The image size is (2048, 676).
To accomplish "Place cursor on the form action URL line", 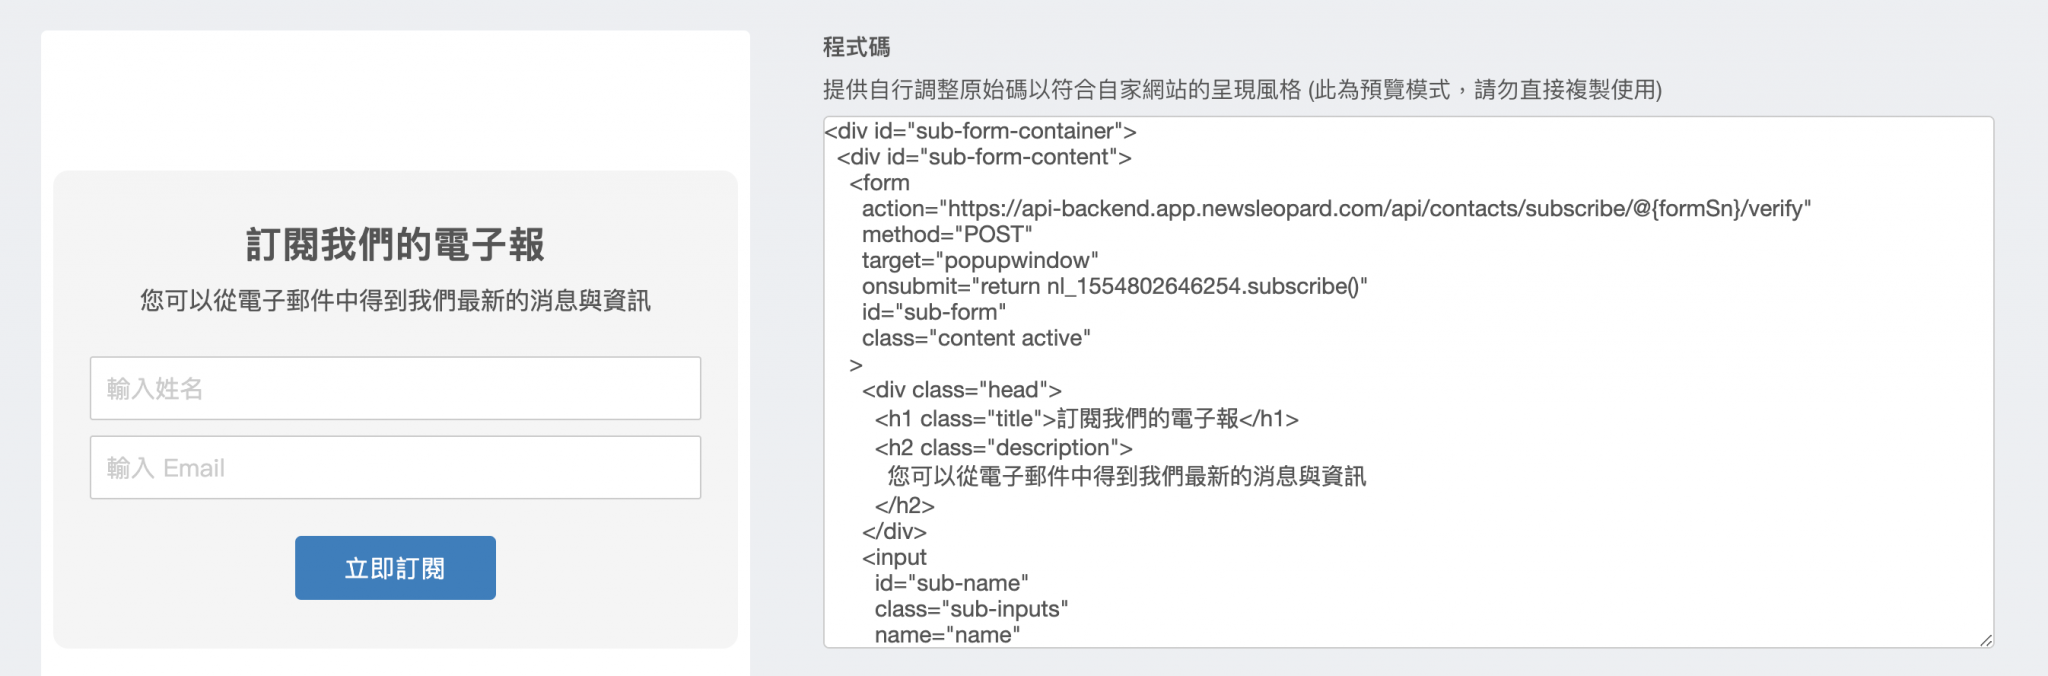I will 1336,209.
